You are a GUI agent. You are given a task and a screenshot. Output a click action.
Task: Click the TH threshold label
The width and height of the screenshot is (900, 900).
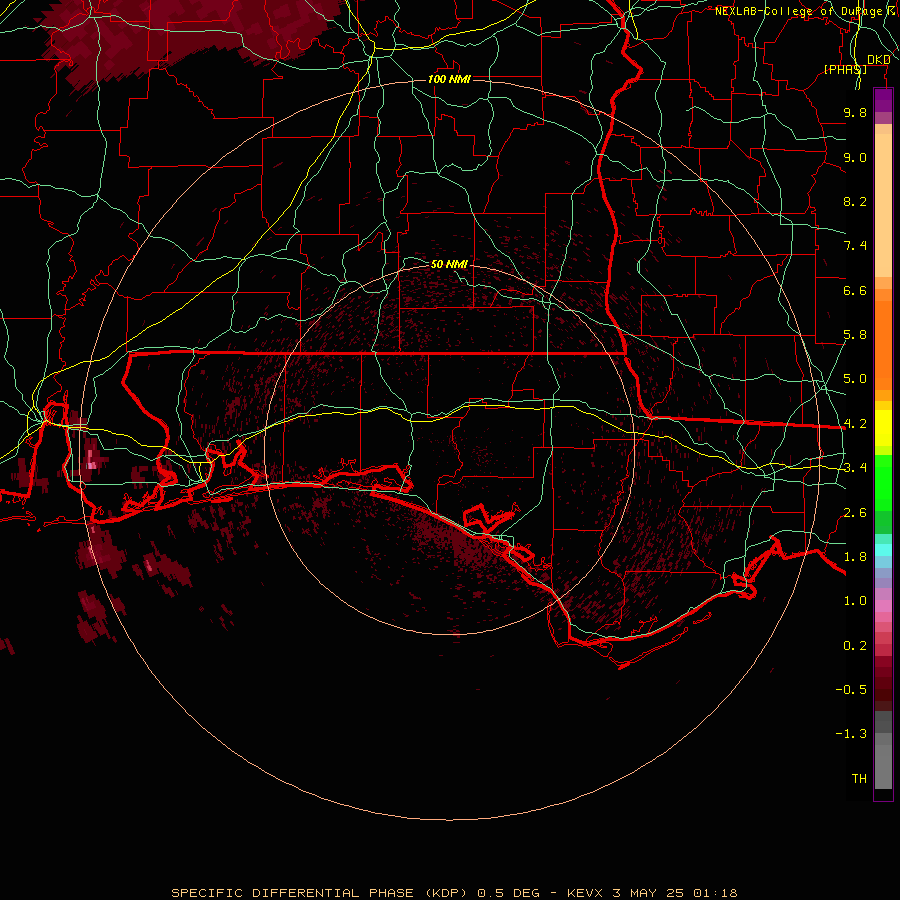pyautogui.click(x=859, y=779)
